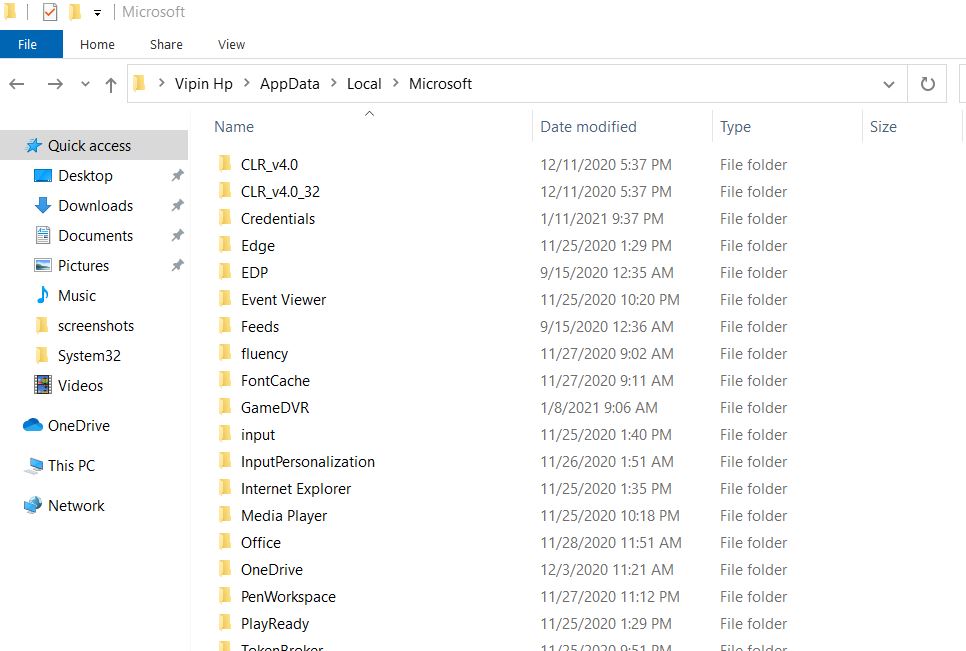
Task: Click Vipin Hp in the address breadcrumb
Action: (x=203, y=84)
